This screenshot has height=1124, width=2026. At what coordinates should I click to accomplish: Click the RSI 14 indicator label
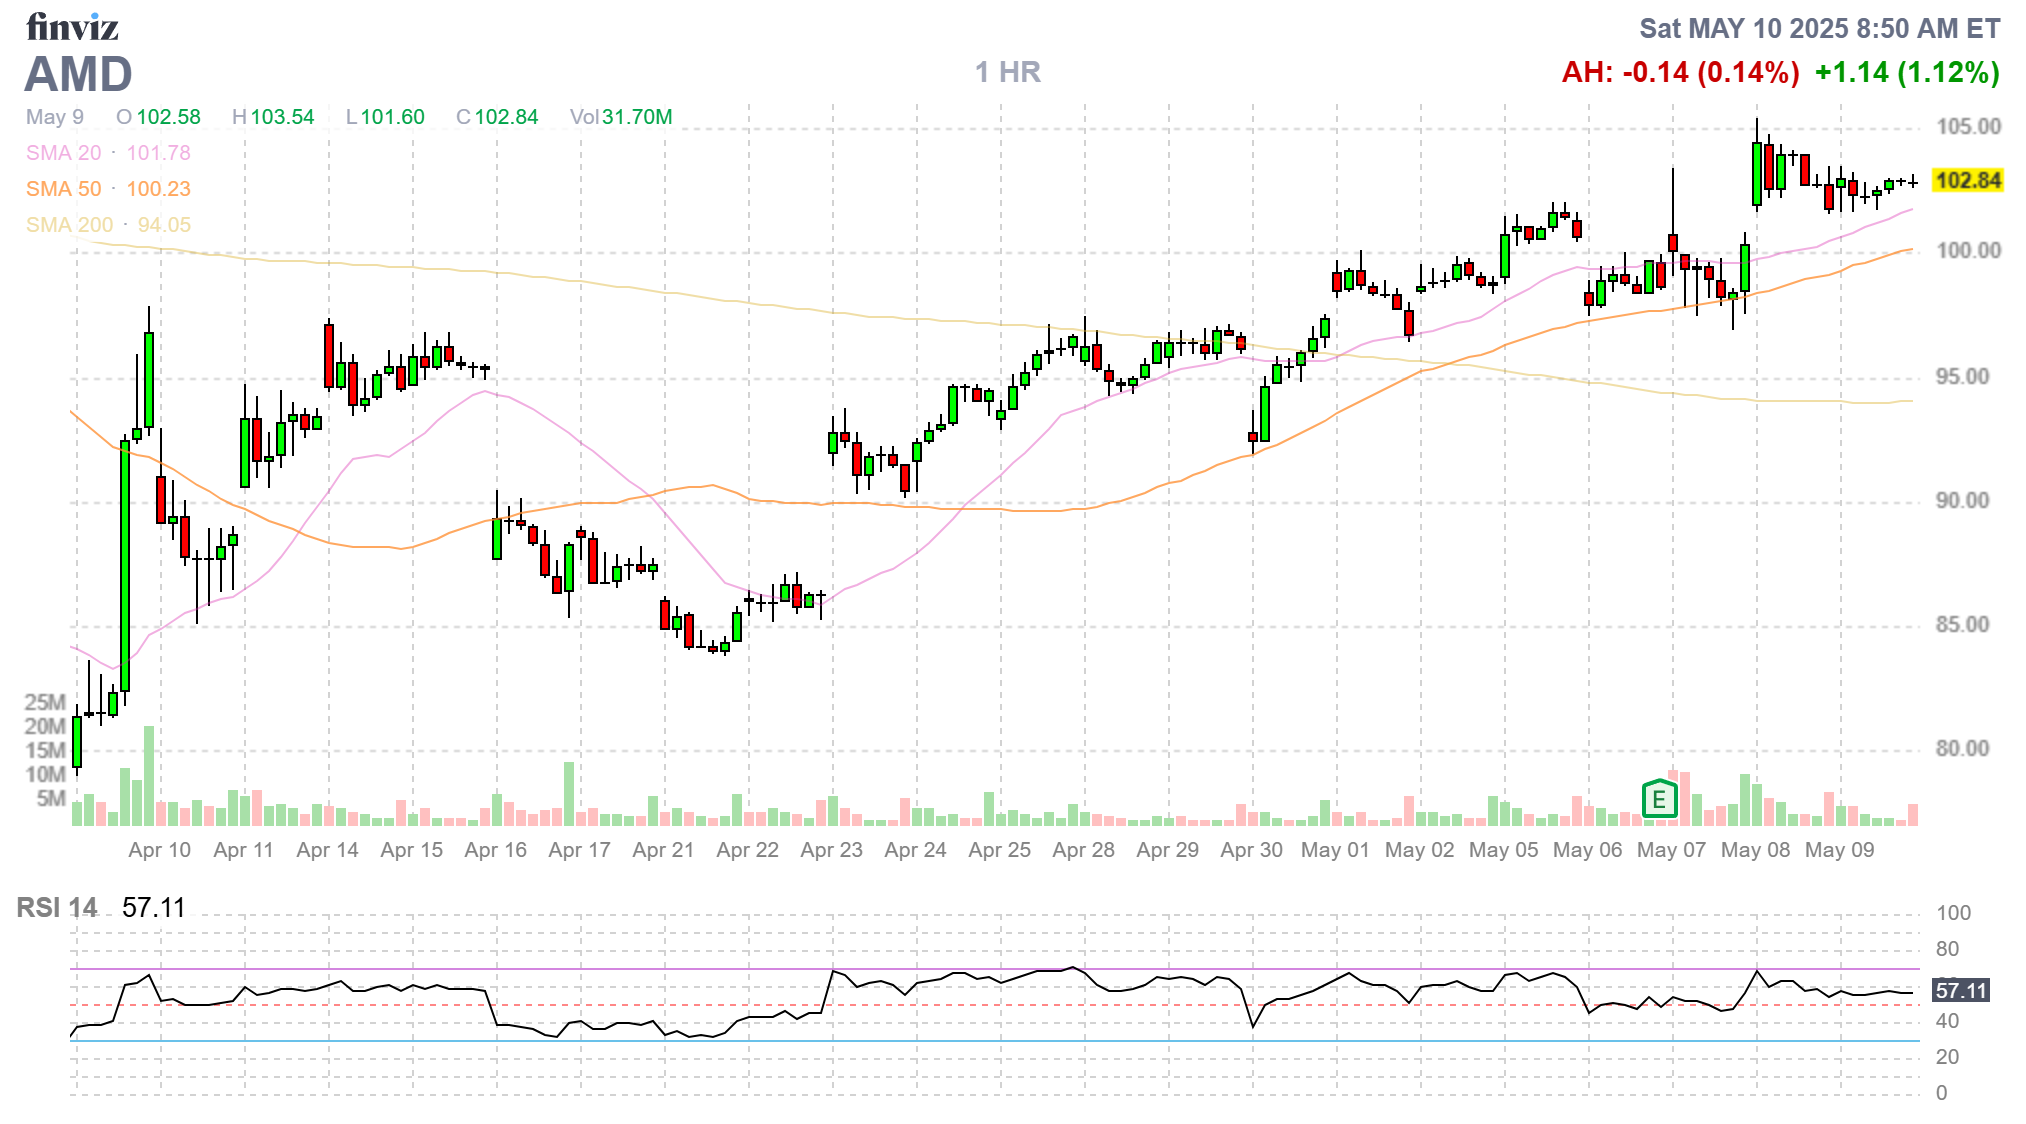click(57, 908)
